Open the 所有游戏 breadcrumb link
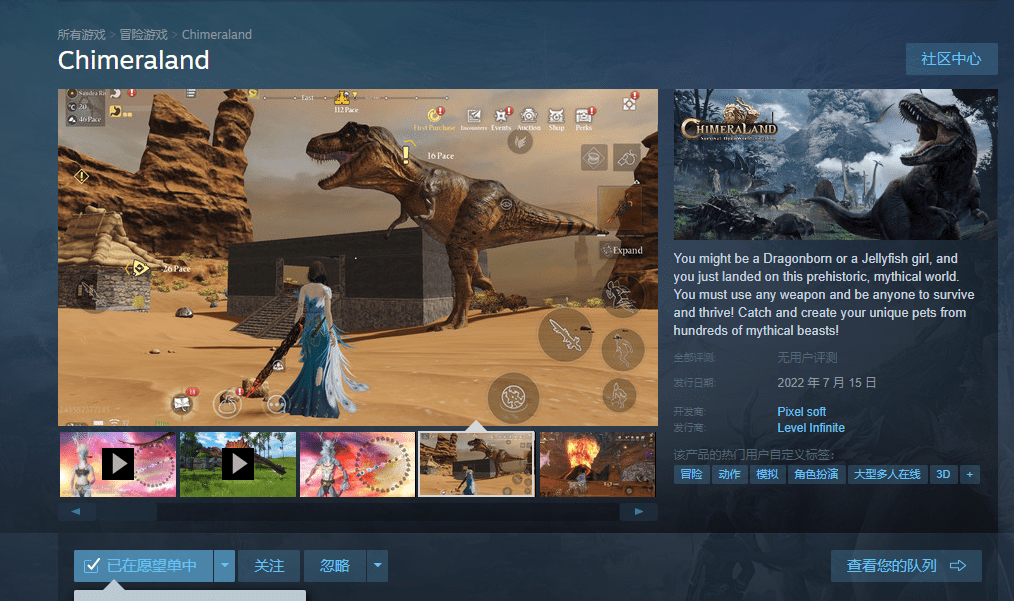The height and width of the screenshot is (601, 1014). coord(81,35)
